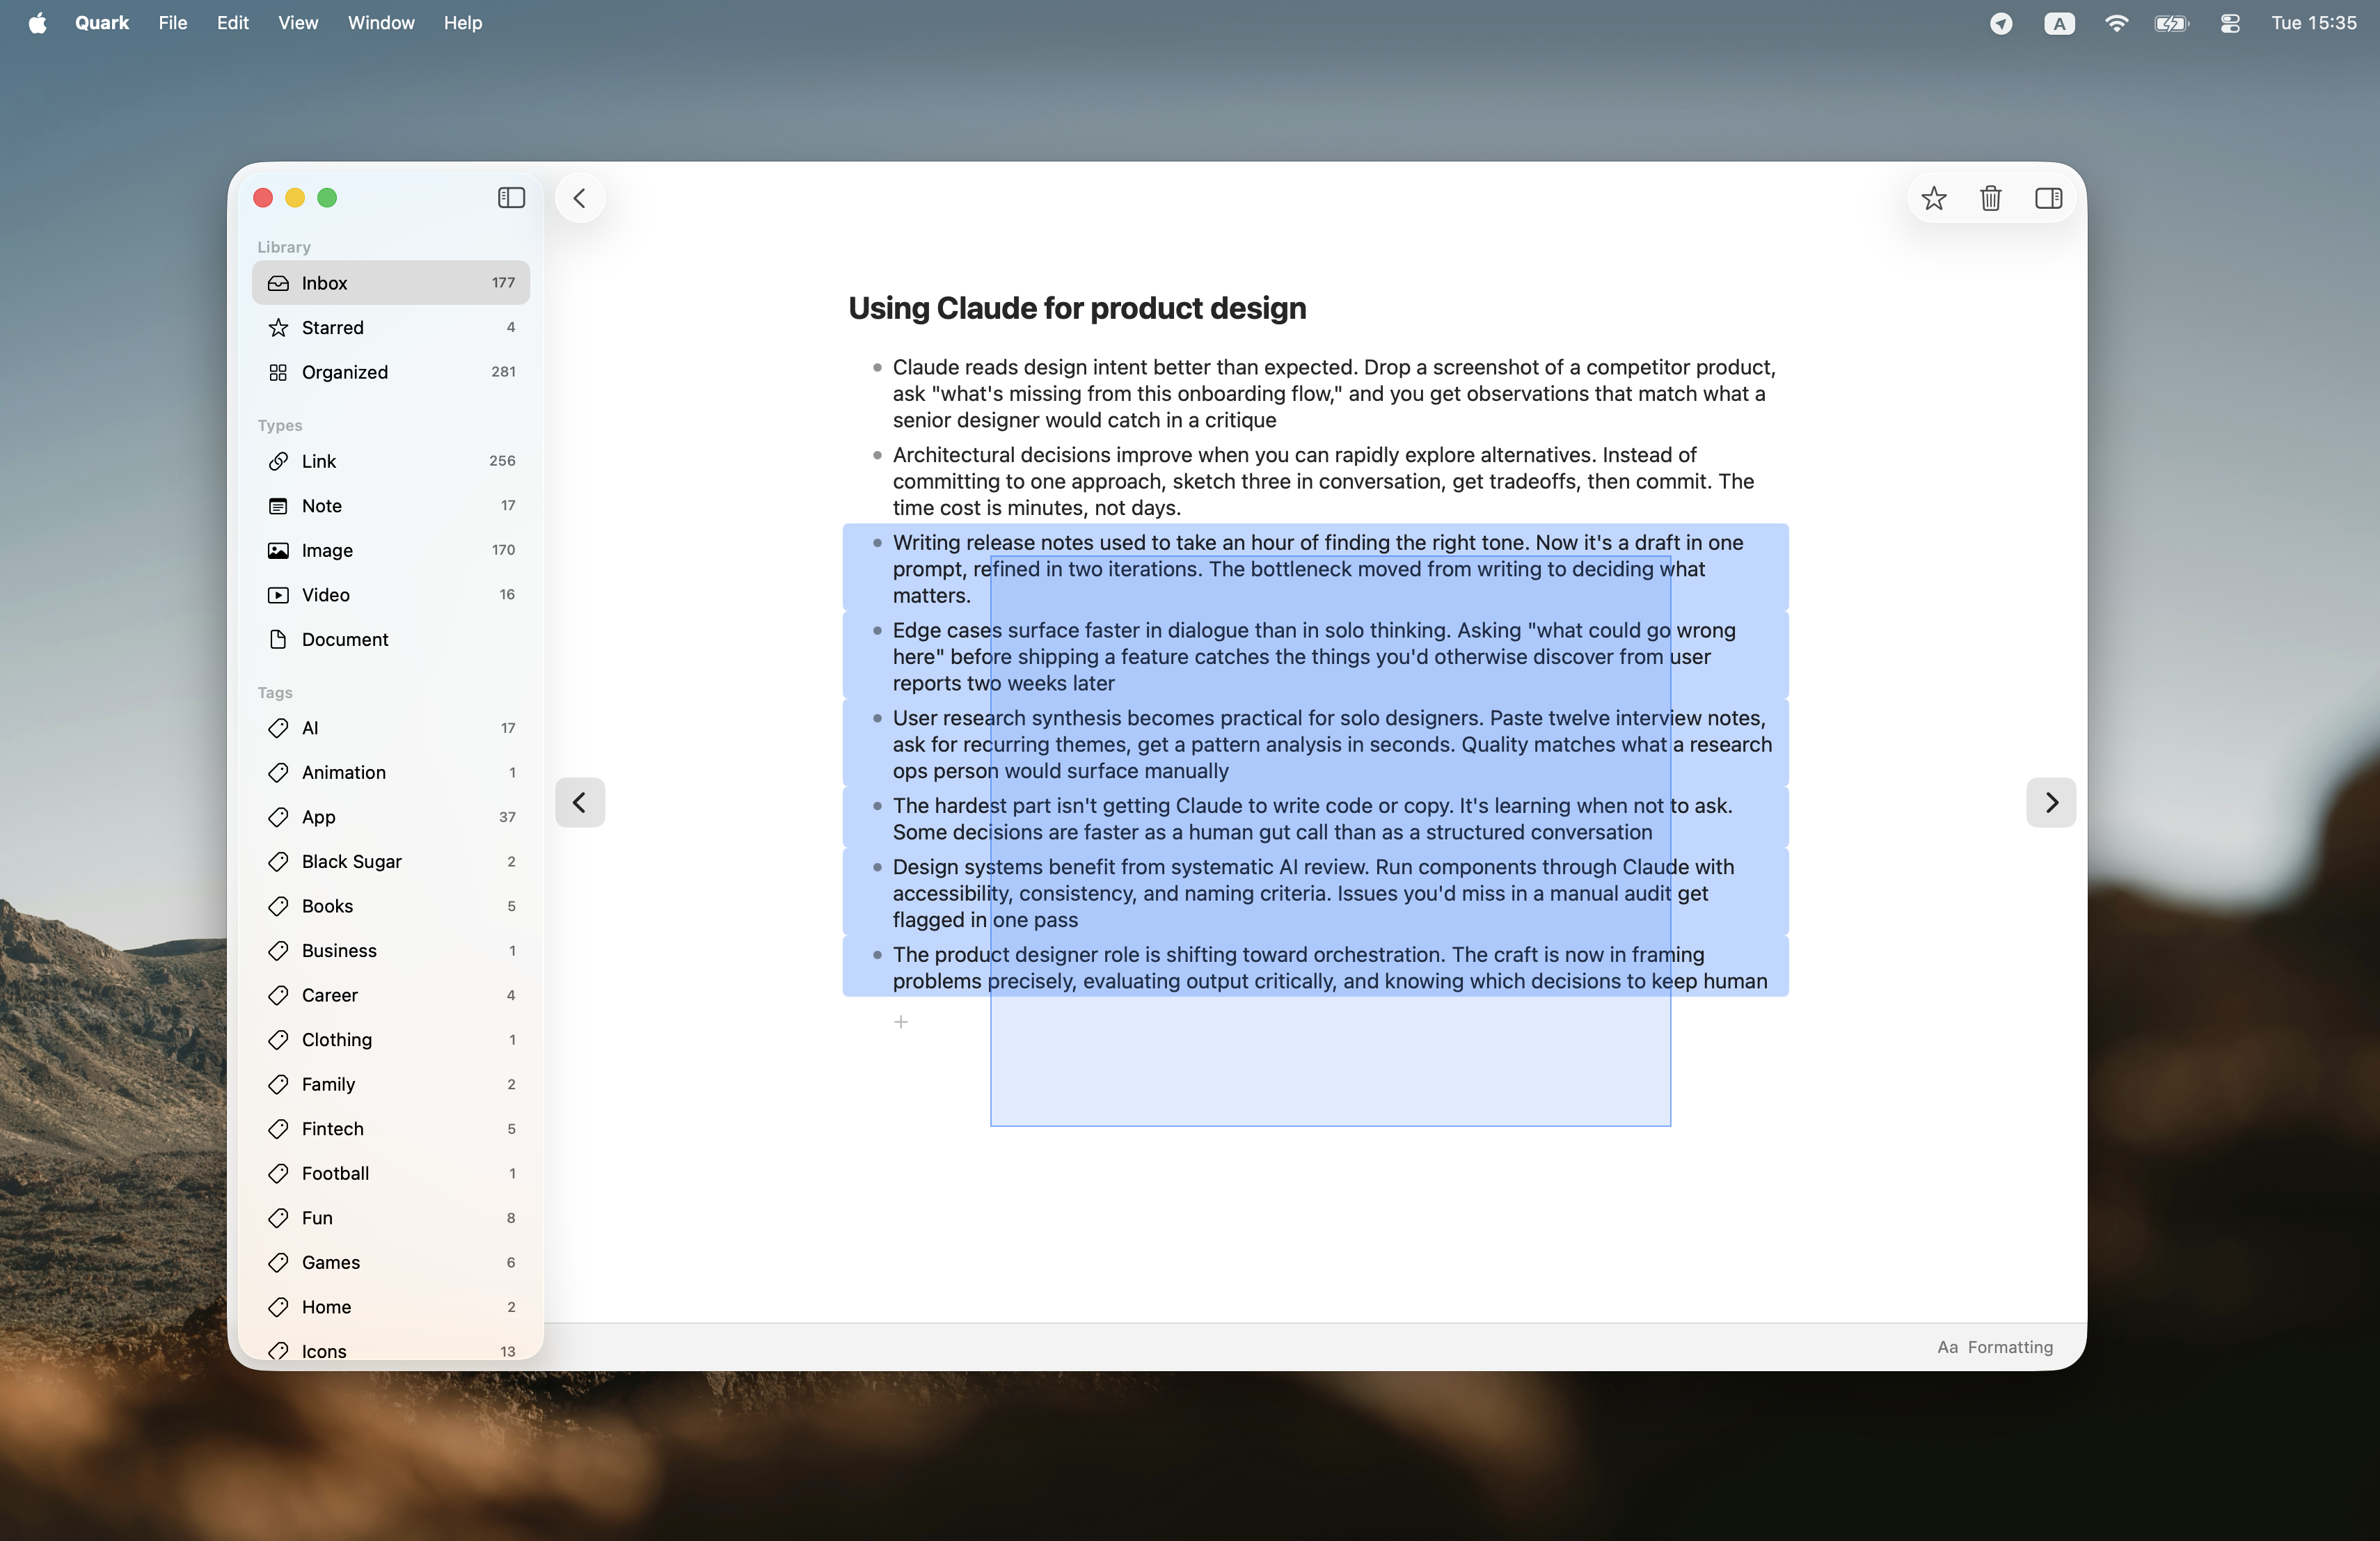
Task: Select the Family tag
Action: point(391,1084)
